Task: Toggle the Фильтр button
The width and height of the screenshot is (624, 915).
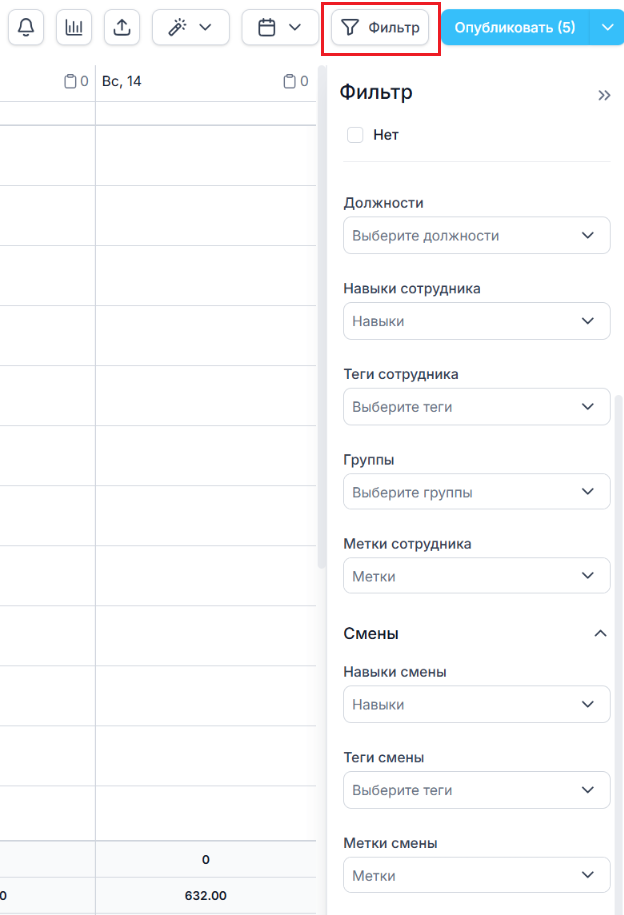Action: tap(380, 27)
